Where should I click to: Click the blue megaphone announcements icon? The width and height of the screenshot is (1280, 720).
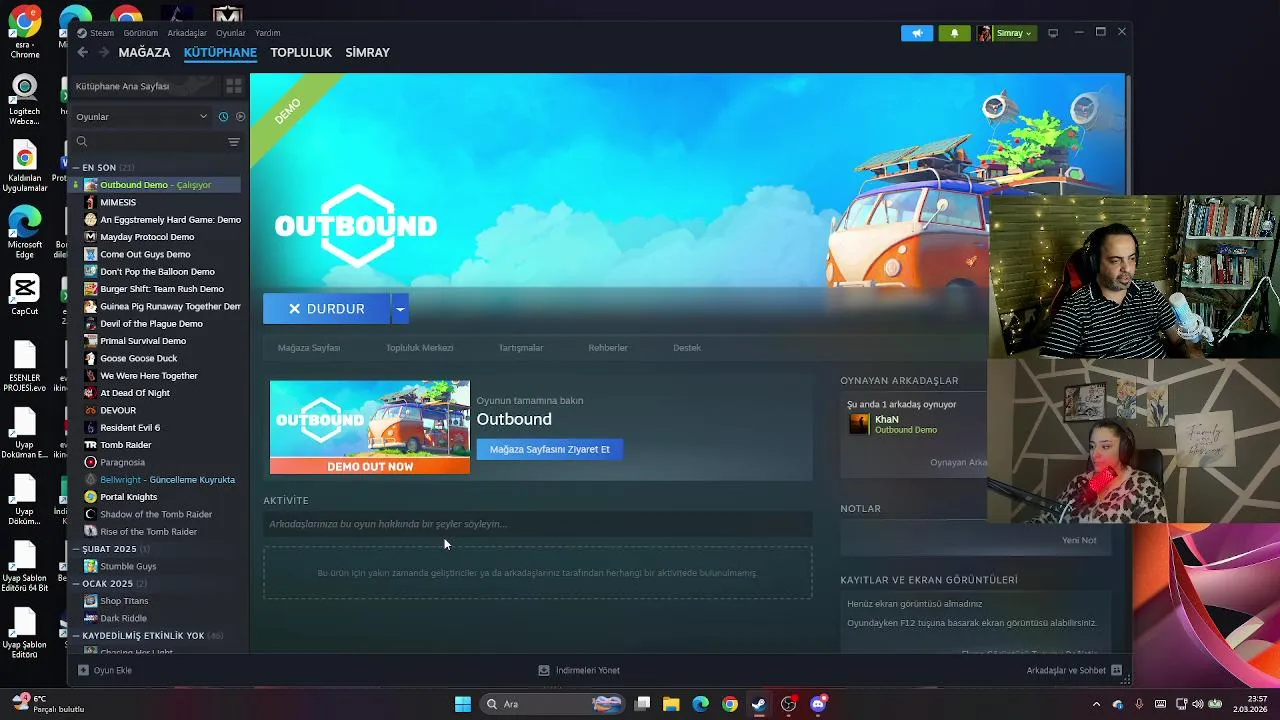917,33
